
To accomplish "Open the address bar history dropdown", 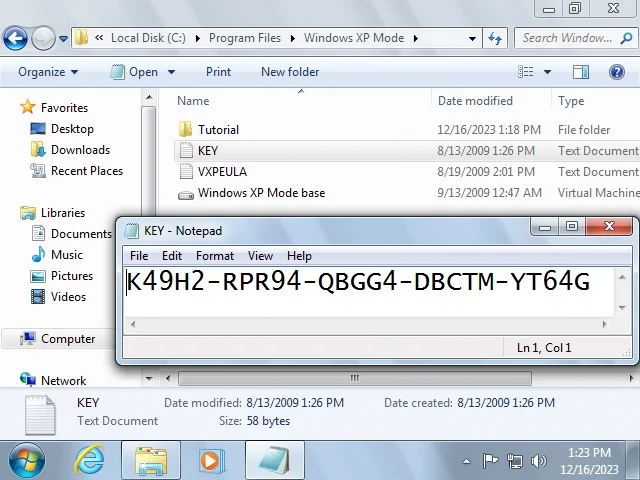I will click(x=472, y=38).
